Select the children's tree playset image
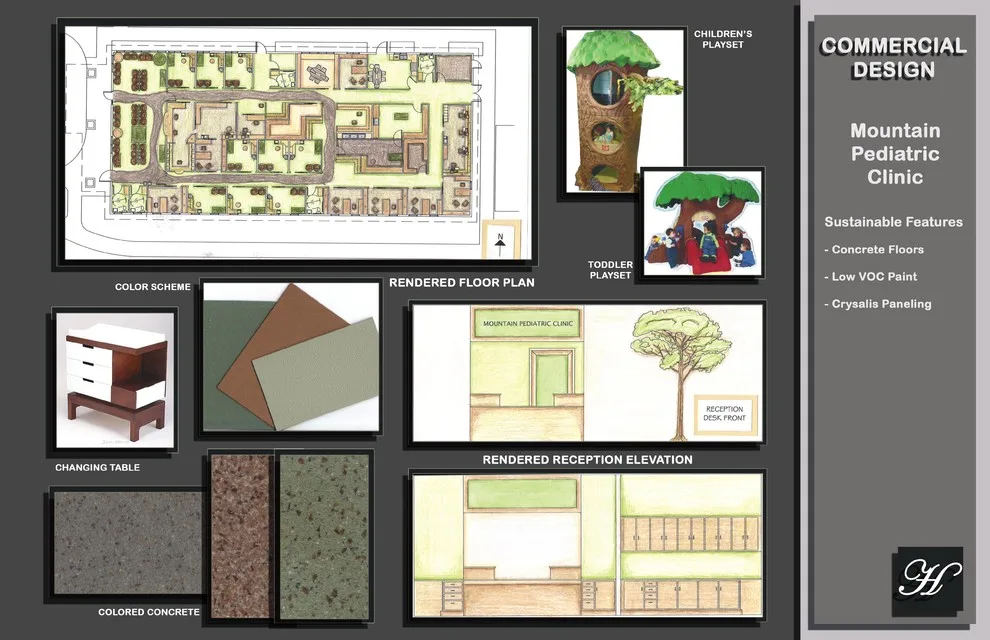The image size is (990, 640). coord(624,110)
